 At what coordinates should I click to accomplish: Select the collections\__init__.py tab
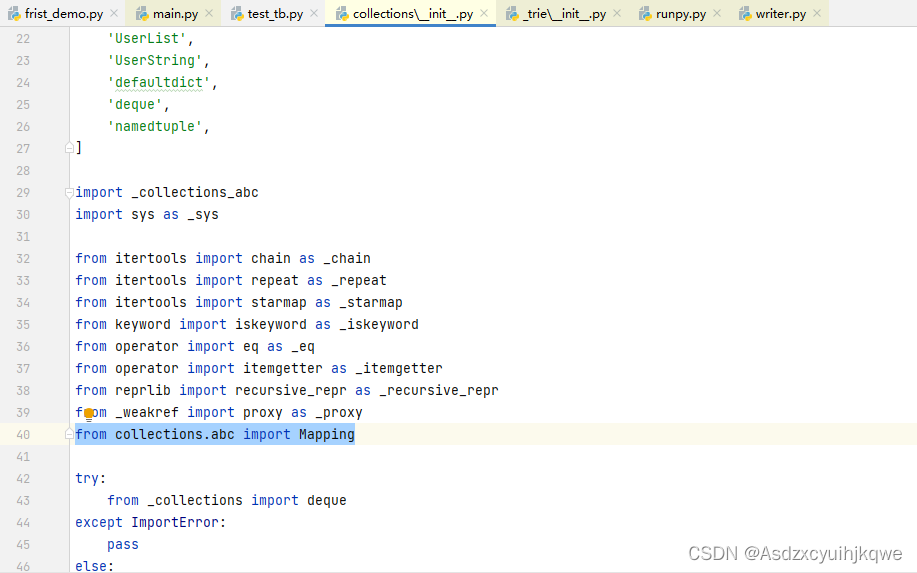point(413,14)
